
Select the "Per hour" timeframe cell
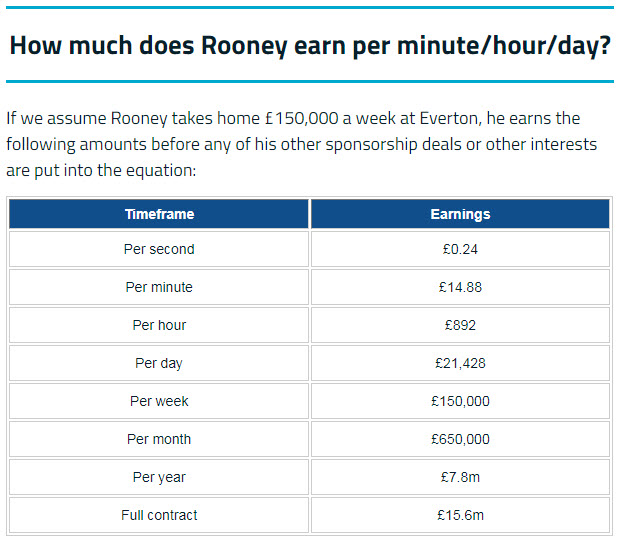tap(159, 325)
